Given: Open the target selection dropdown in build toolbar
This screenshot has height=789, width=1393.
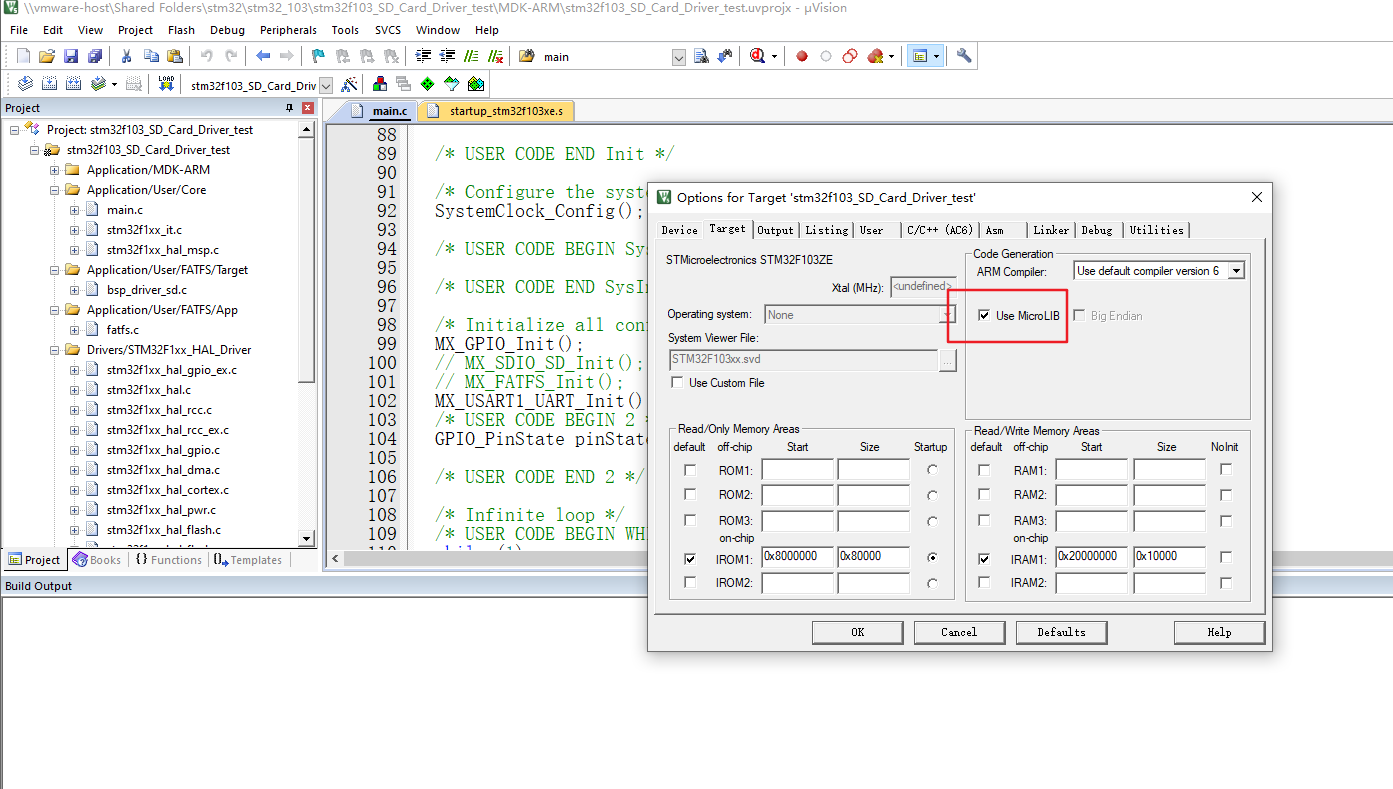Looking at the screenshot, I should (325, 85).
